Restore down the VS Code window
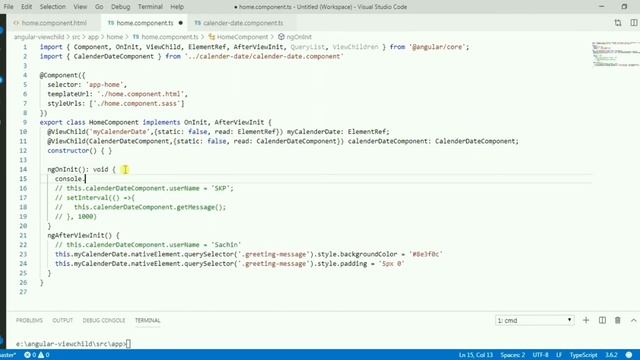 pyautogui.click(x=624, y=7)
